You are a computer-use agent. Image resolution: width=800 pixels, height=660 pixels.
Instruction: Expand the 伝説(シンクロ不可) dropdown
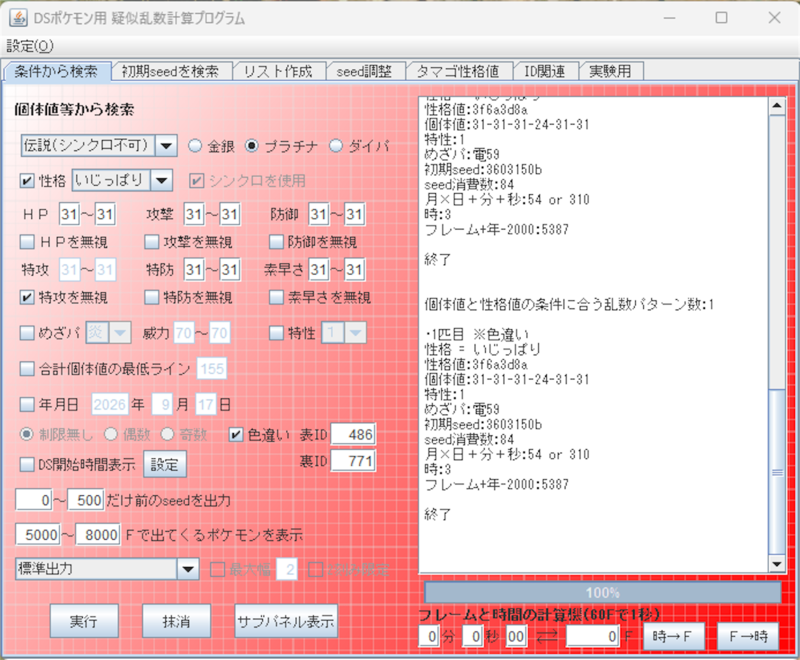[166, 146]
